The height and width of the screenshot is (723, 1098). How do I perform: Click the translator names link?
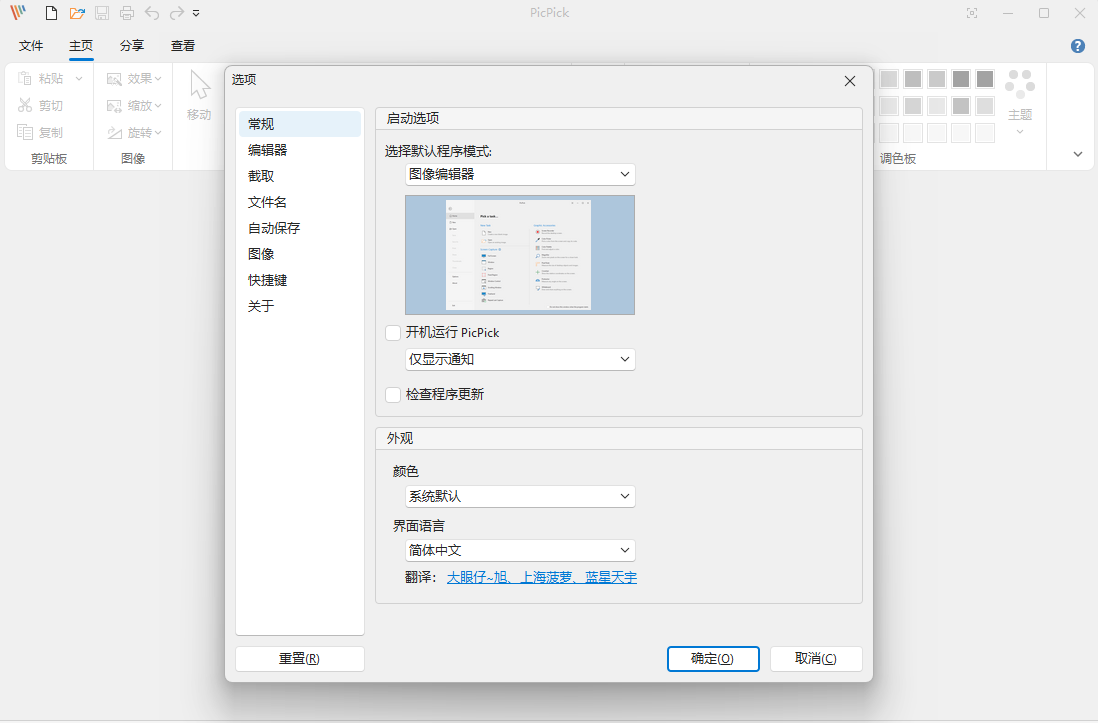coord(542,577)
